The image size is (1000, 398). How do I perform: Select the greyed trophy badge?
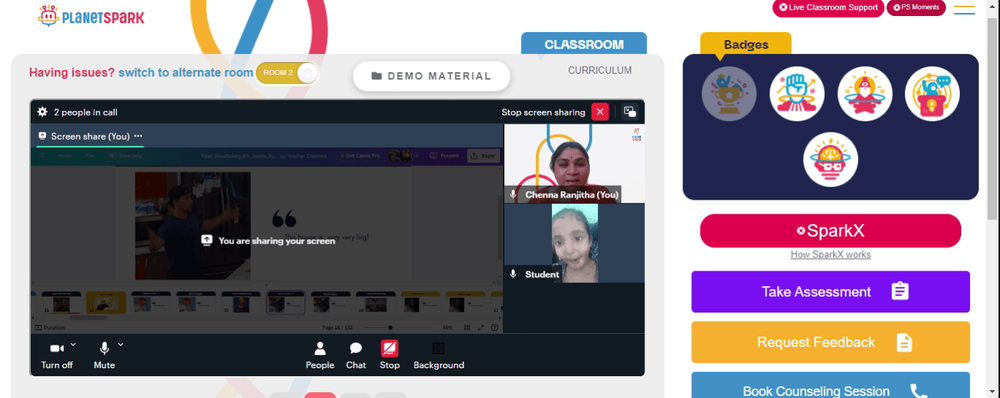(x=729, y=94)
